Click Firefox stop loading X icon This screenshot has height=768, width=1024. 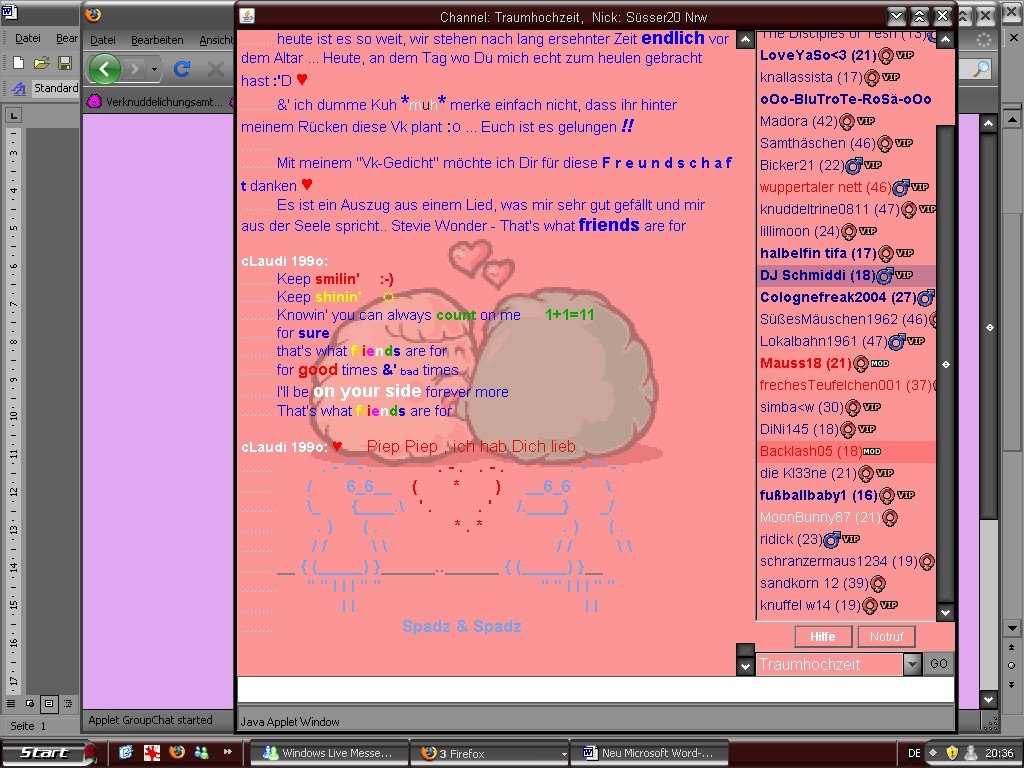click(216, 68)
